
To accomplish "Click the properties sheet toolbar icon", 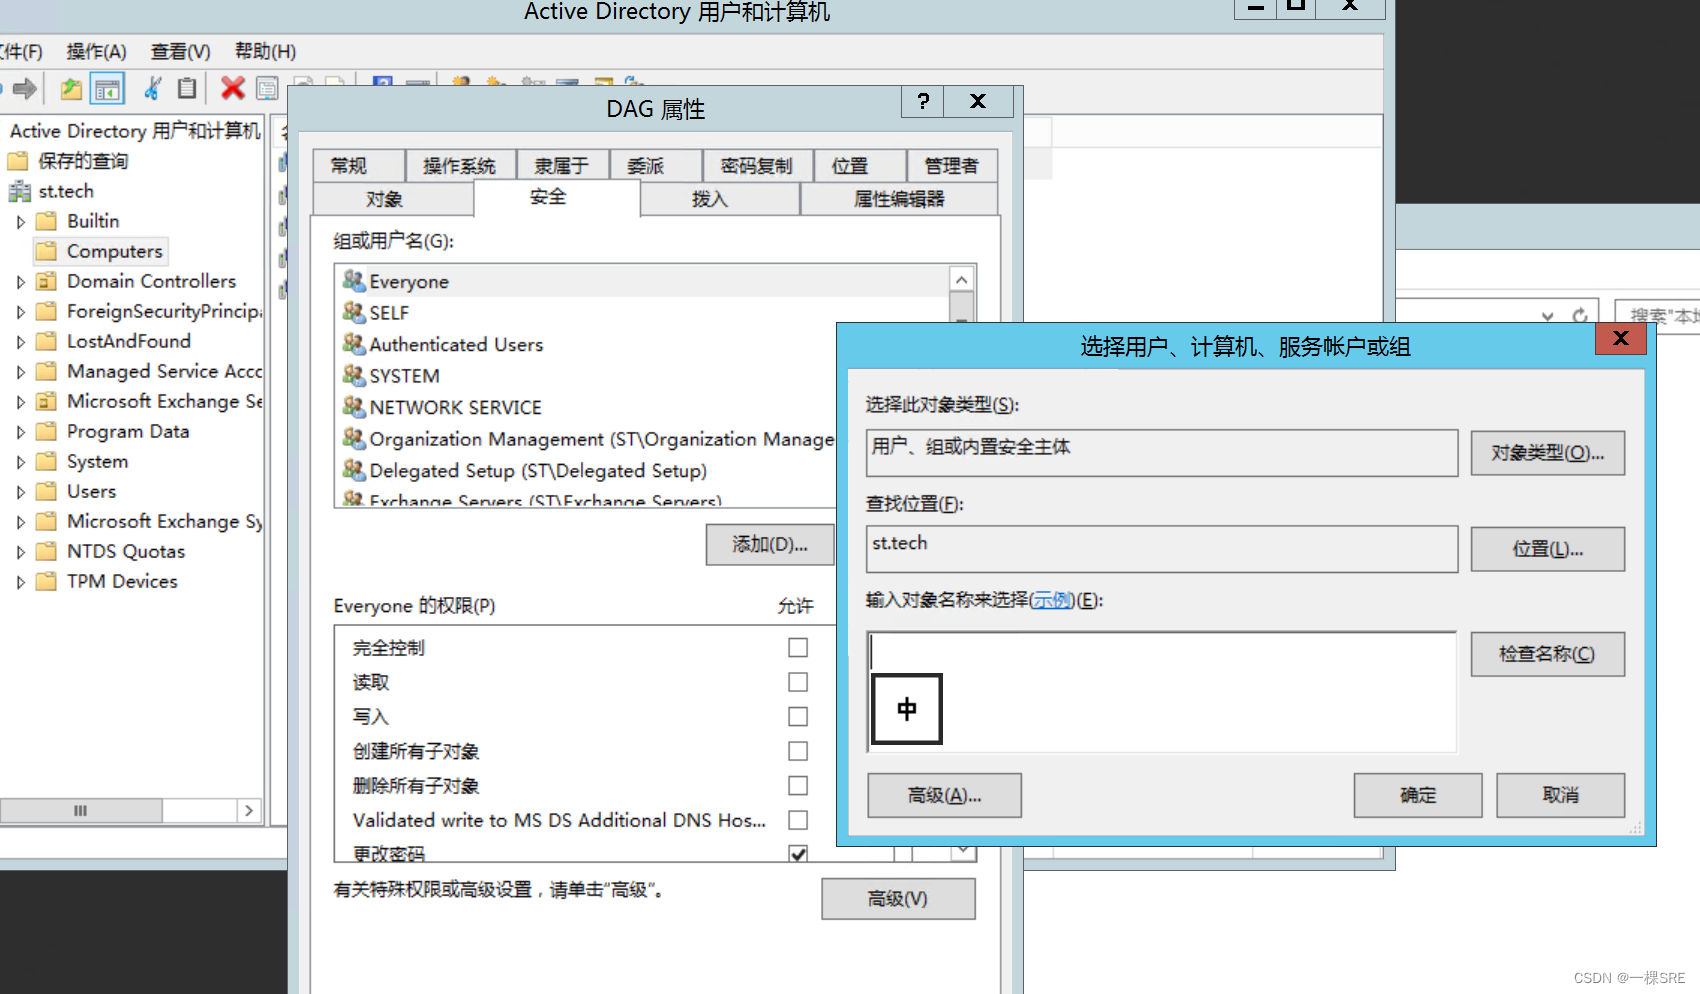I will pos(267,88).
